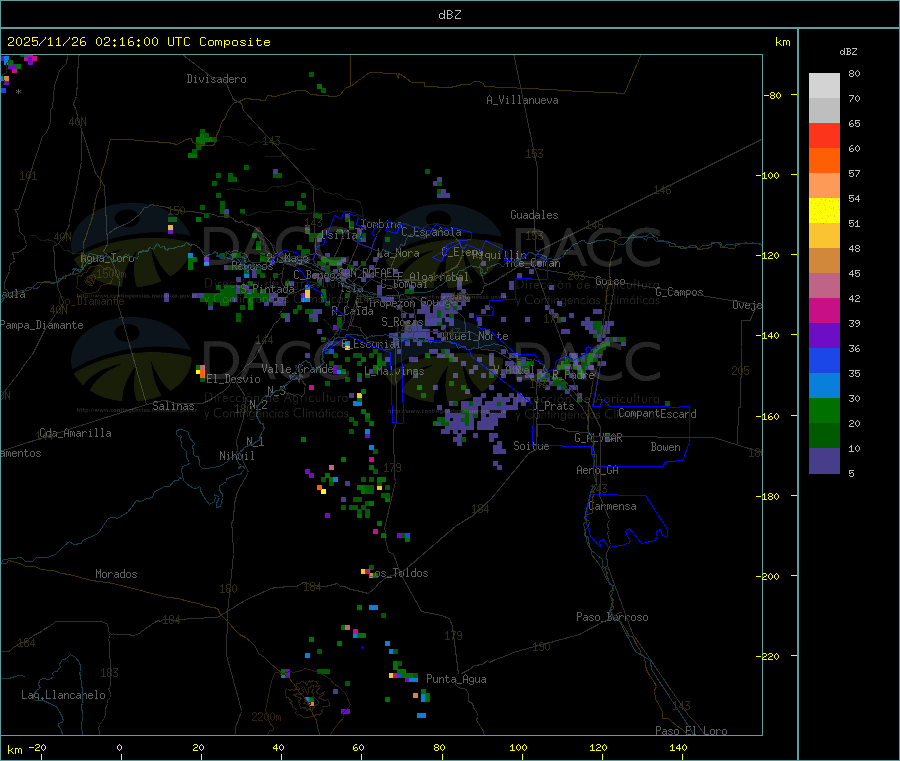Viewport: 900px width, 761px height.
Task: Click the Morados map label
Action: point(117,574)
